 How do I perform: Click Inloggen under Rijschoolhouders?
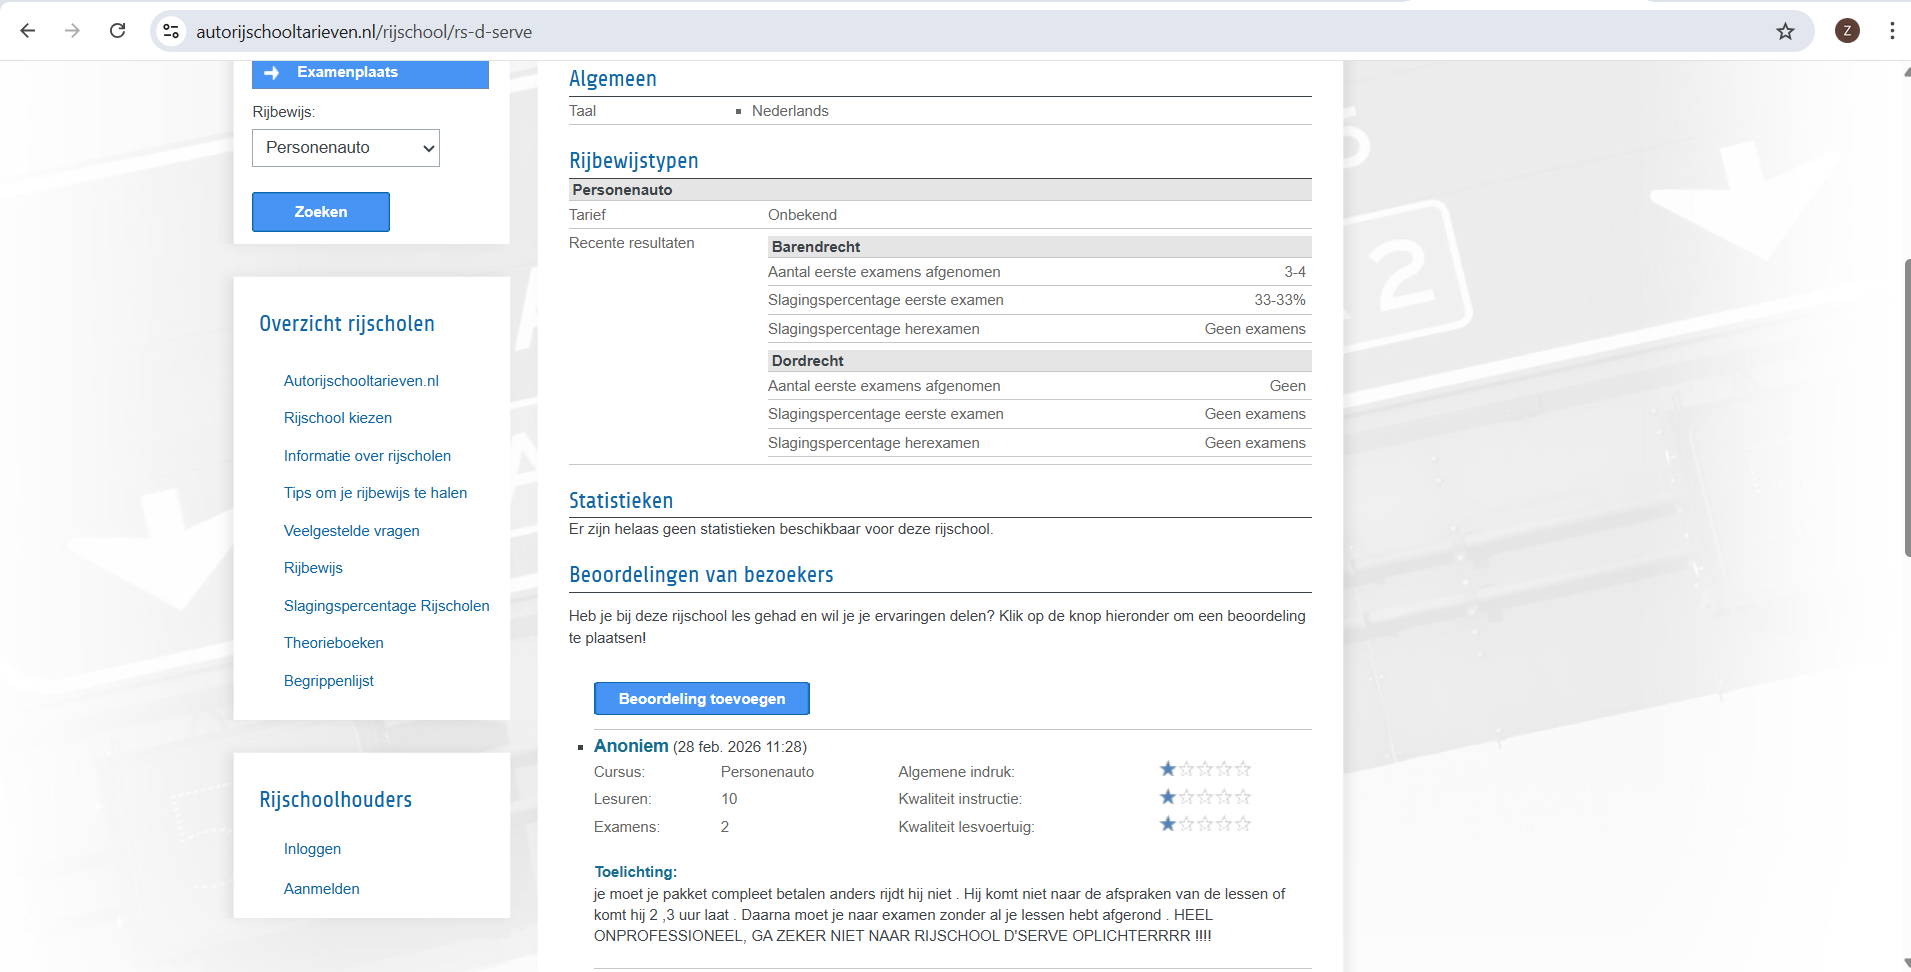[x=312, y=849]
